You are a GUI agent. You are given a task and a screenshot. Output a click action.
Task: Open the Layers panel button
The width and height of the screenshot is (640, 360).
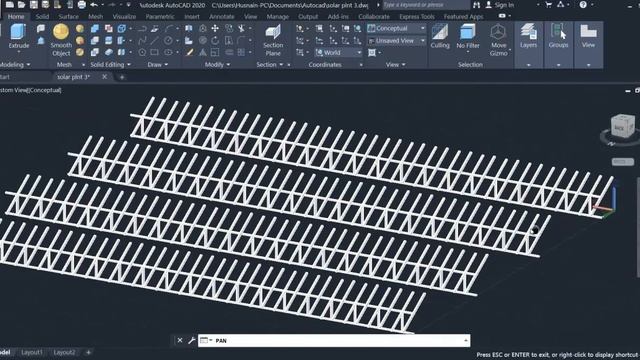[x=529, y=36]
